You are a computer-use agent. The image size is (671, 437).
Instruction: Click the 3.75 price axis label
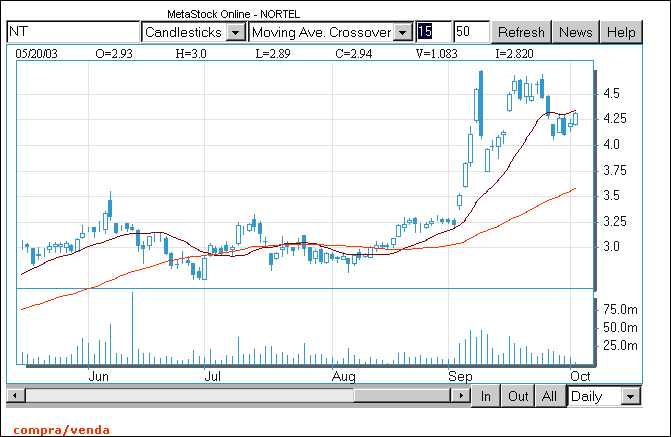[615, 171]
